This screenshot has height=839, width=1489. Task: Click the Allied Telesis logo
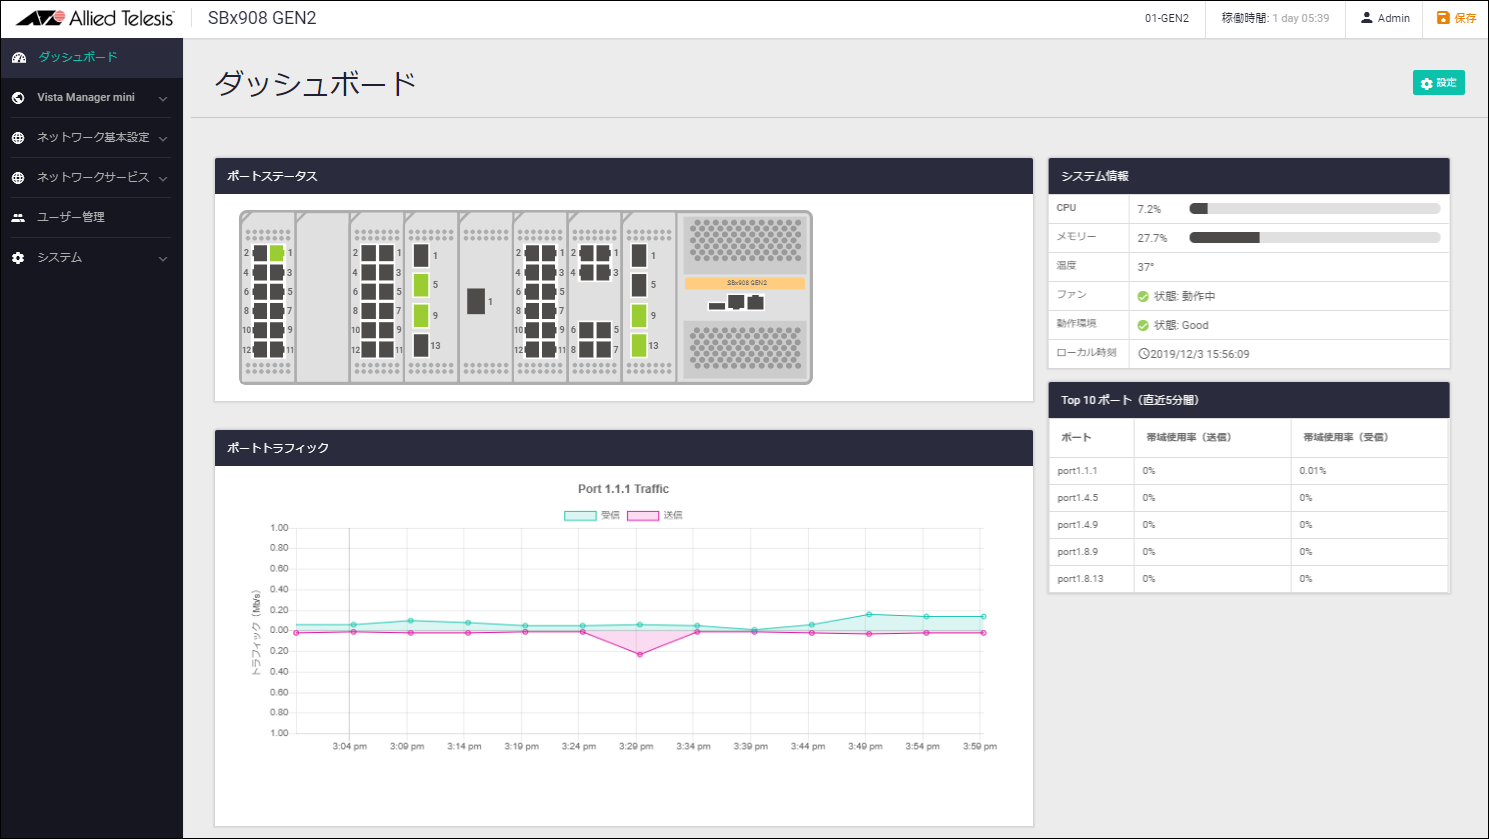pos(95,18)
